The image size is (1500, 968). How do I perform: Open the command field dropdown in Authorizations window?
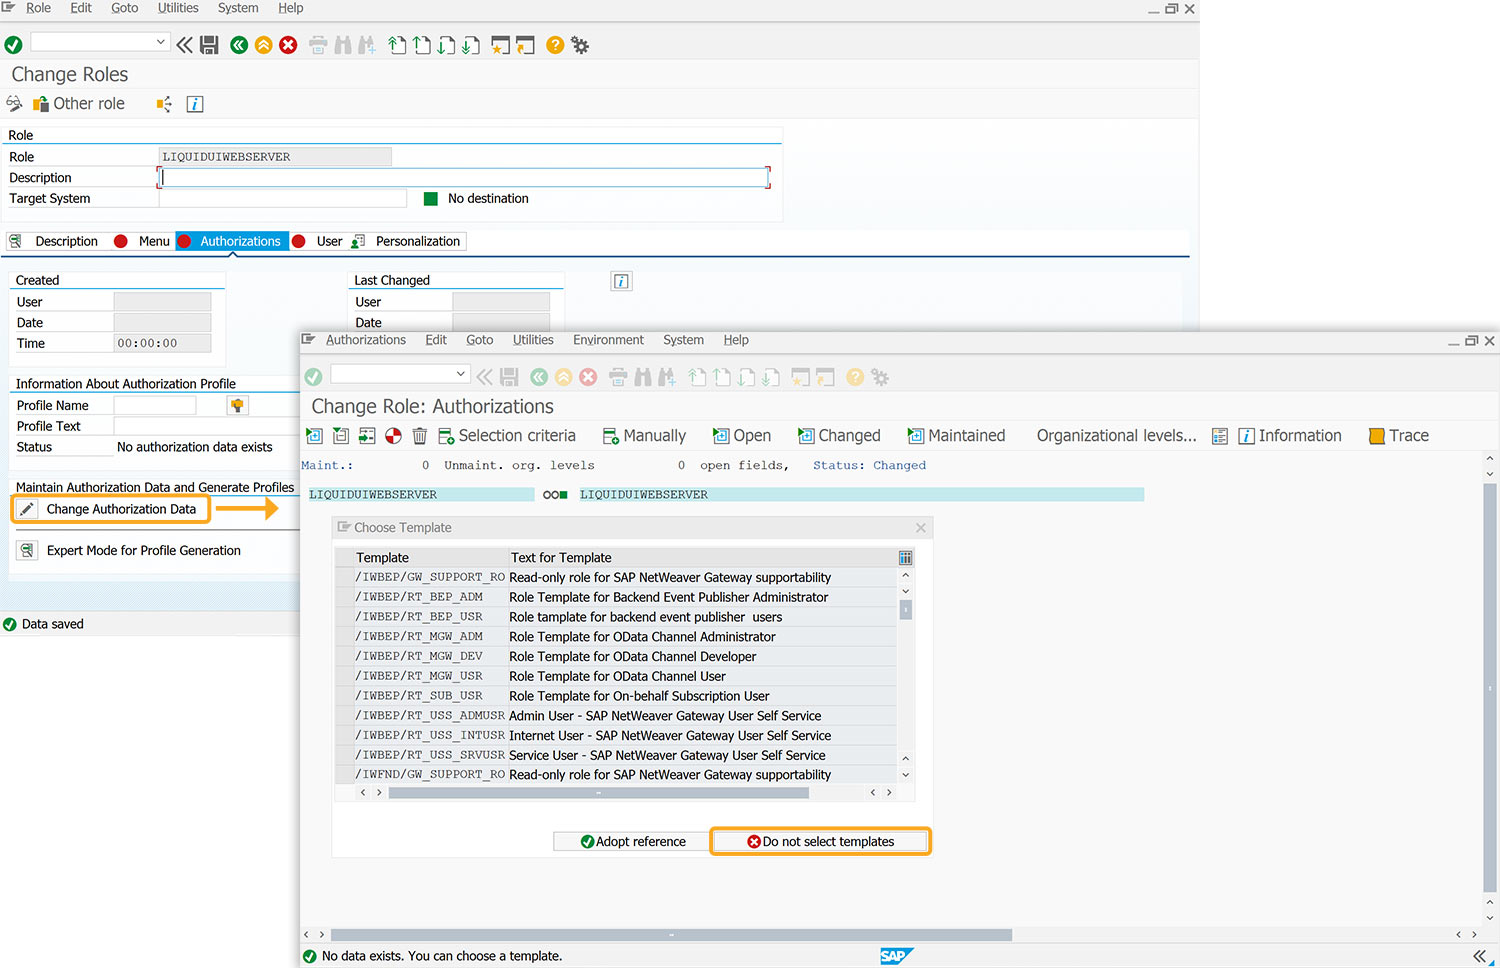pyautogui.click(x=460, y=374)
